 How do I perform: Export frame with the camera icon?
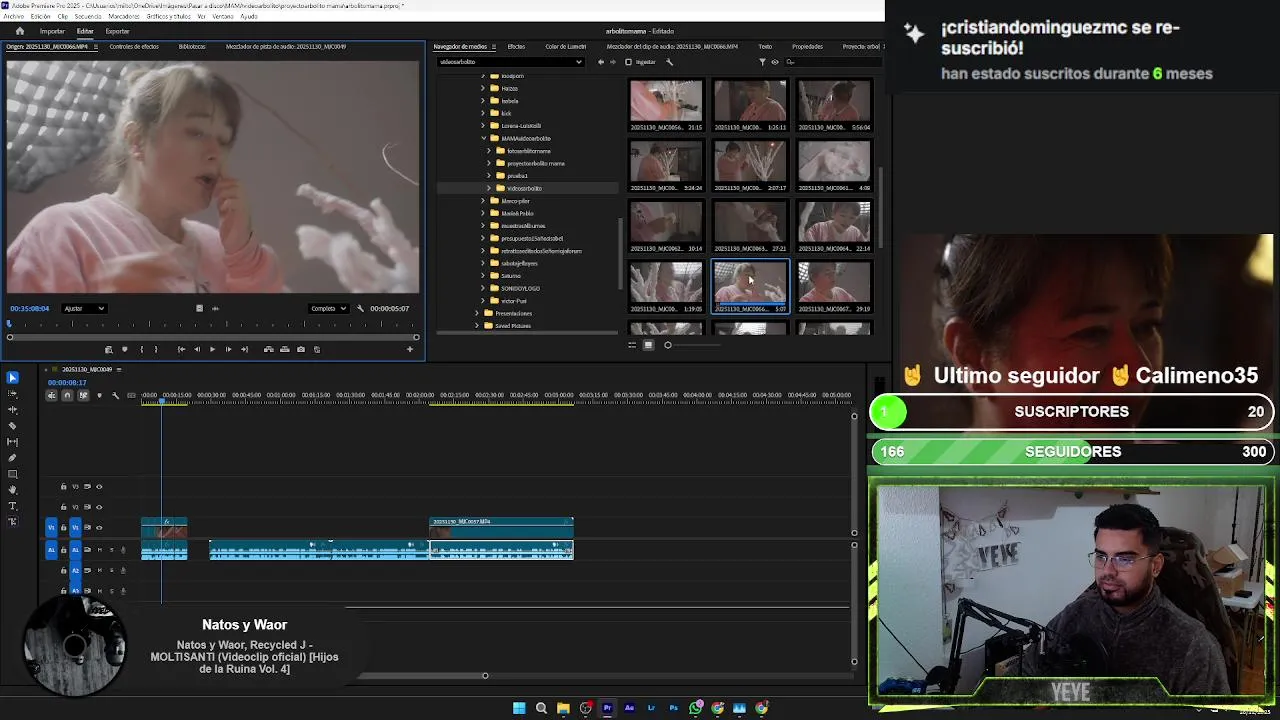click(x=300, y=349)
